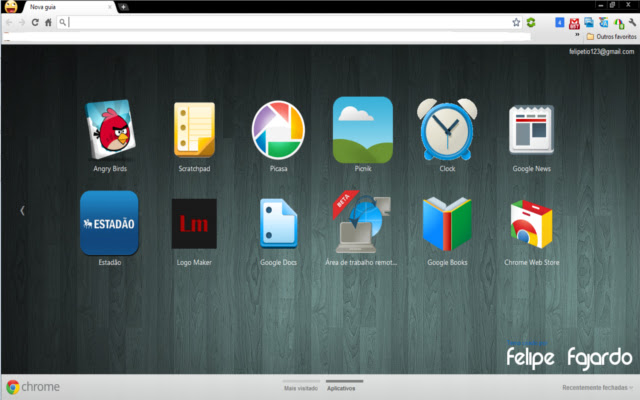Open the Outros favoritos folder
Image resolution: width=640 pixels, height=400 pixels.
click(x=611, y=37)
